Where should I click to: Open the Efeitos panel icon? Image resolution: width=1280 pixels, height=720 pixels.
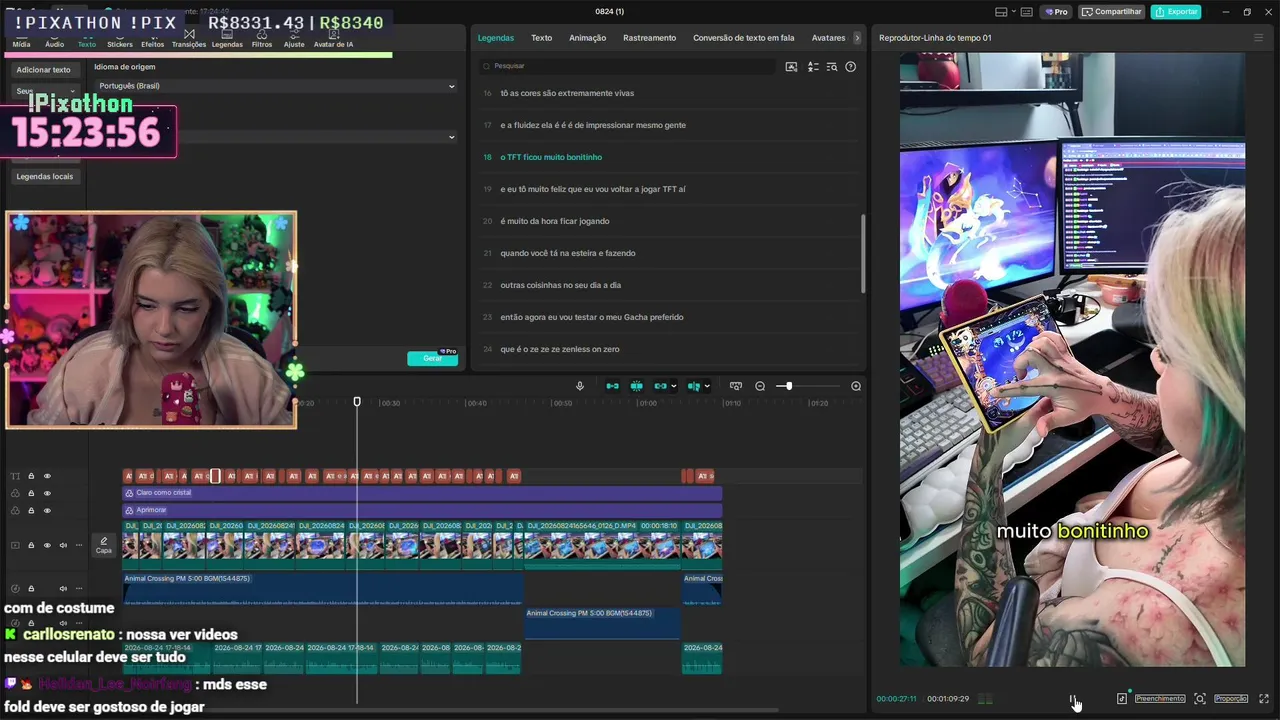pos(153,40)
